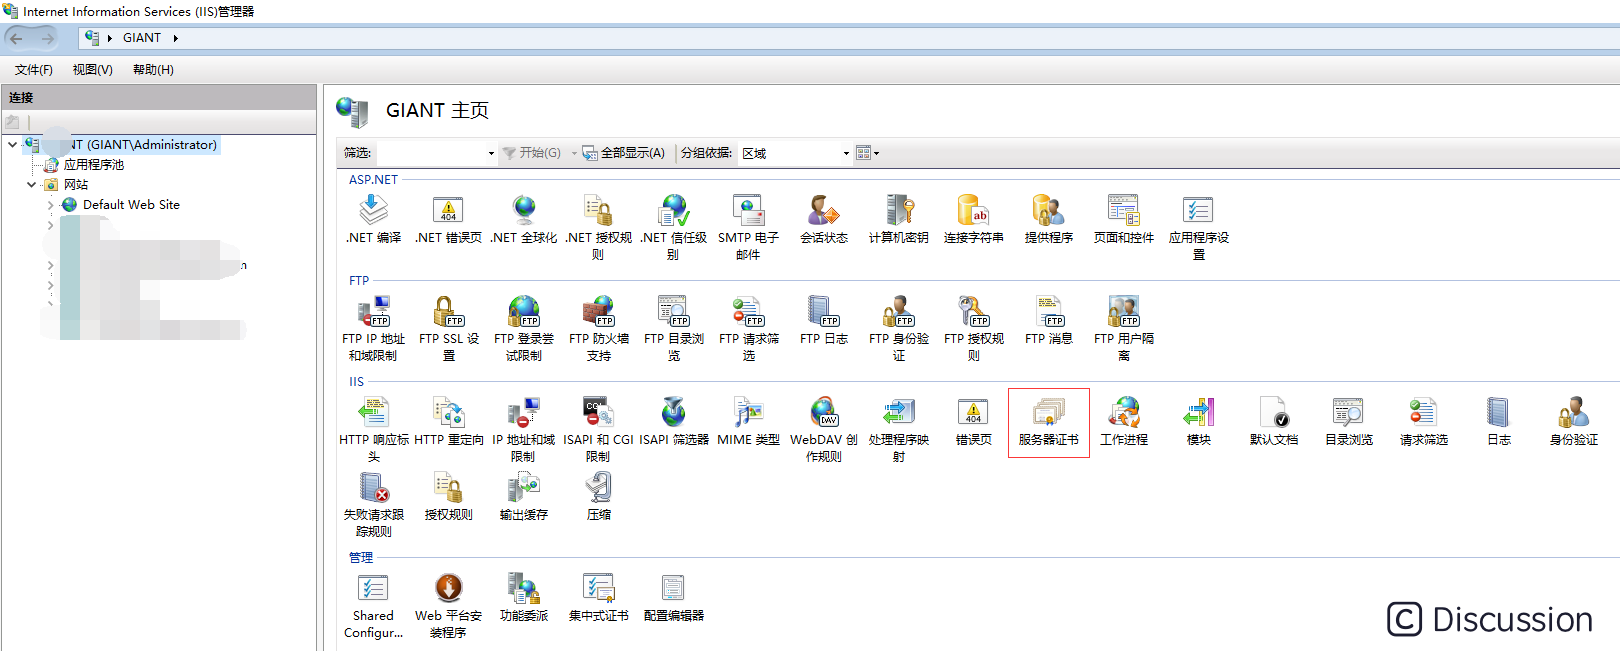The height and width of the screenshot is (651, 1620).
Task: Open the 会话状态 feature
Action: (x=823, y=219)
